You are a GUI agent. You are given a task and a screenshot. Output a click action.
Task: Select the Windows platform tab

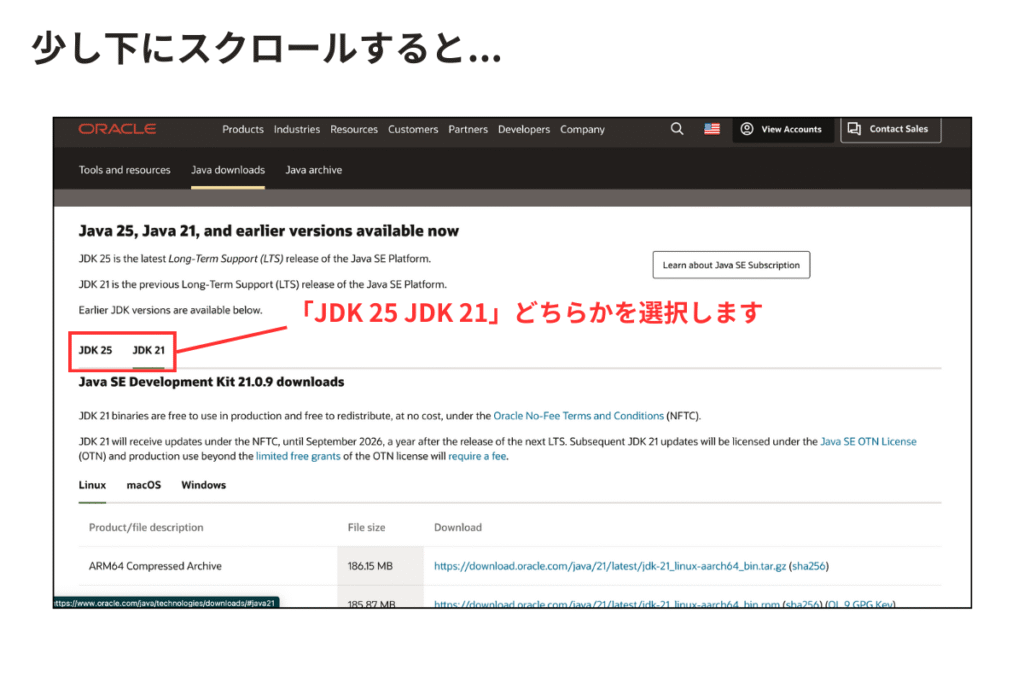(203, 485)
